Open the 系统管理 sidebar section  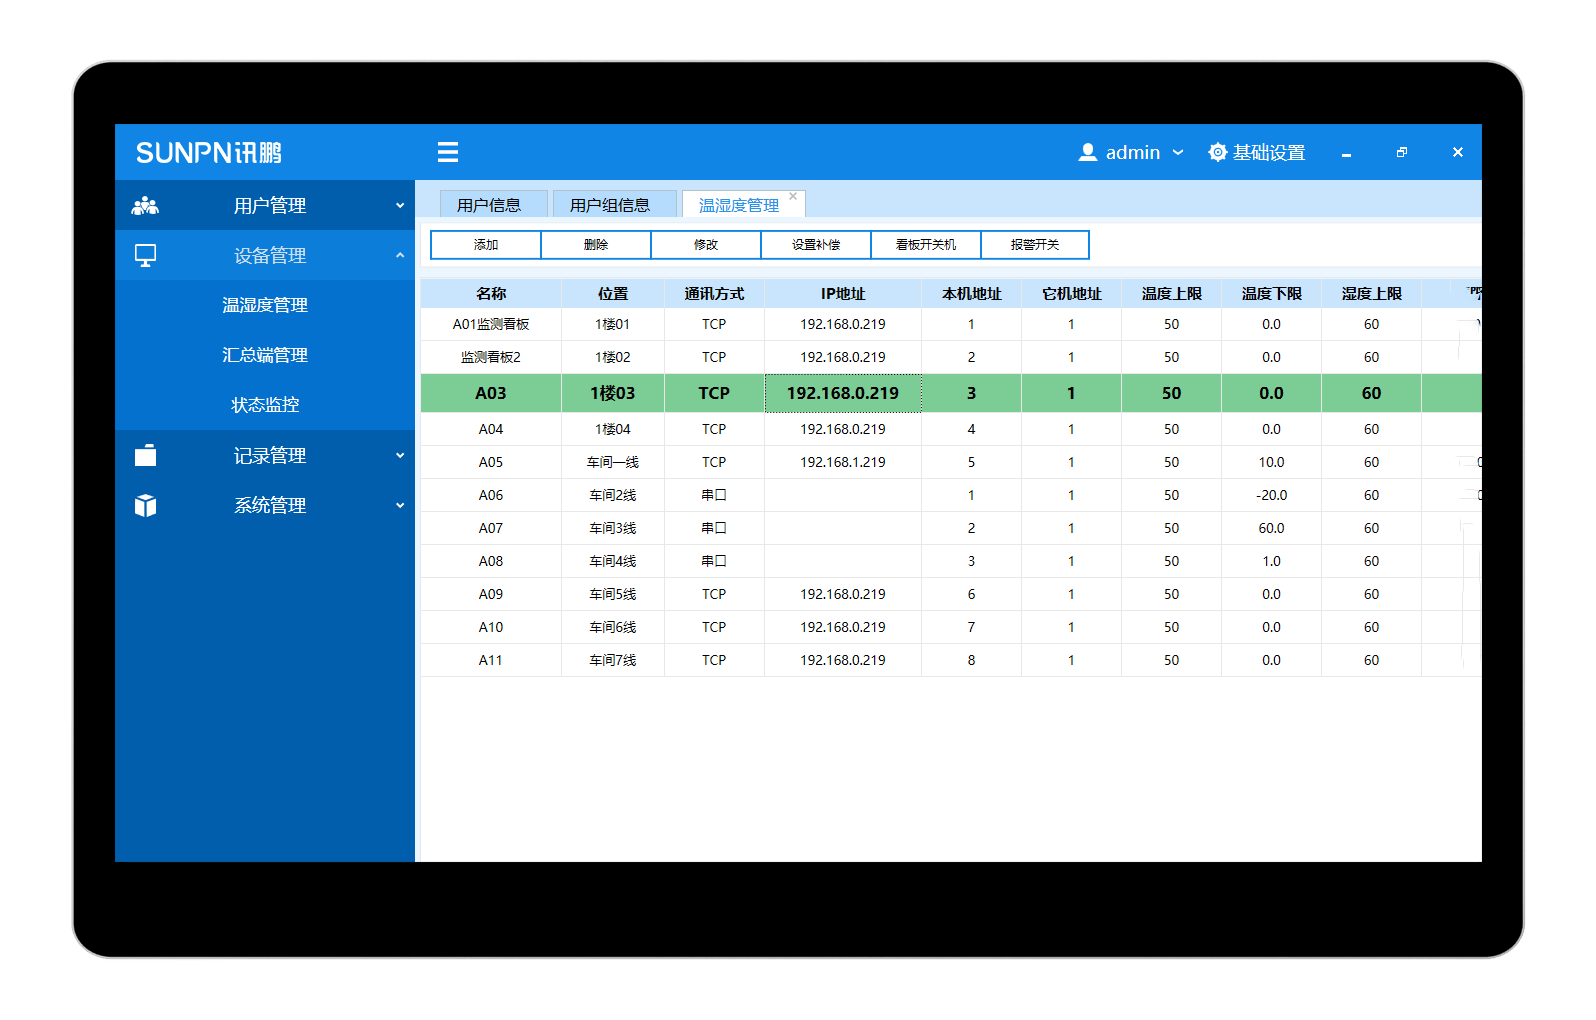point(265,505)
